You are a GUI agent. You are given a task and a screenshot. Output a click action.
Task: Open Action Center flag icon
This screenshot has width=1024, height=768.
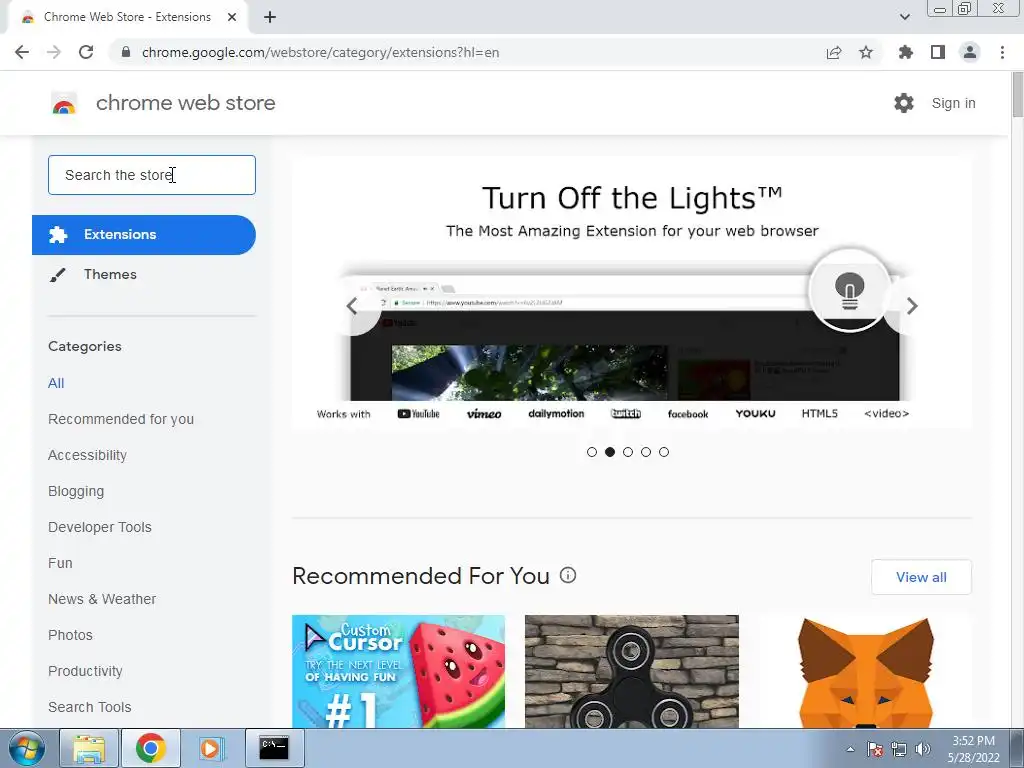(x=875, y=749)
